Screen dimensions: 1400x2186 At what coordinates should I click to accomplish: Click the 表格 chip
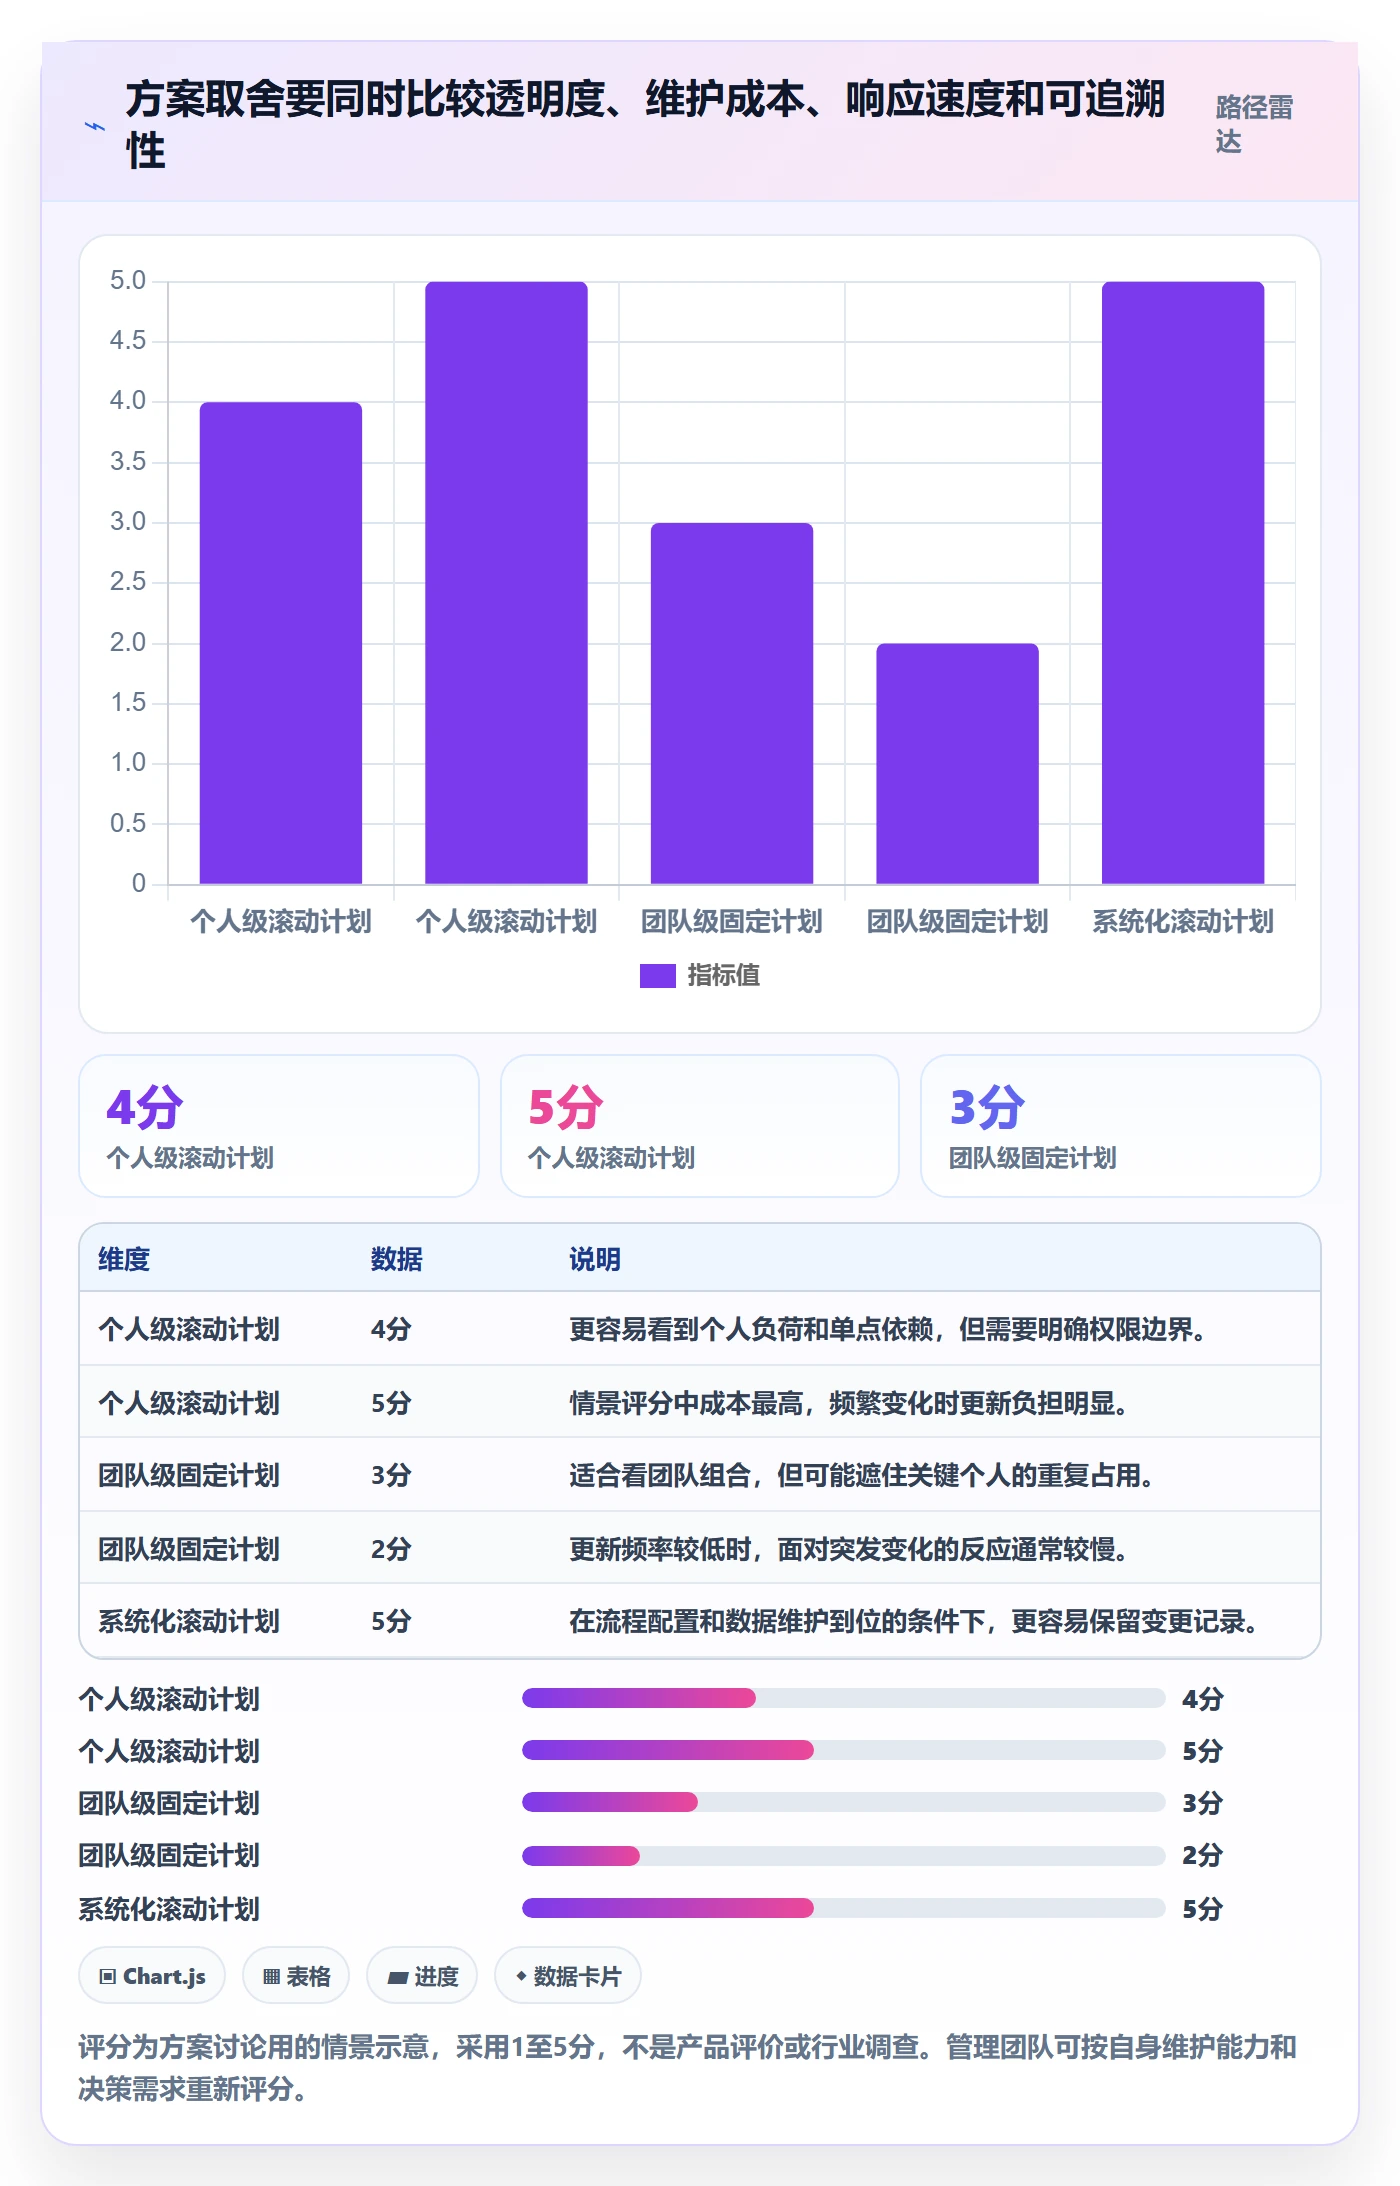click(x=296, y=1976)
